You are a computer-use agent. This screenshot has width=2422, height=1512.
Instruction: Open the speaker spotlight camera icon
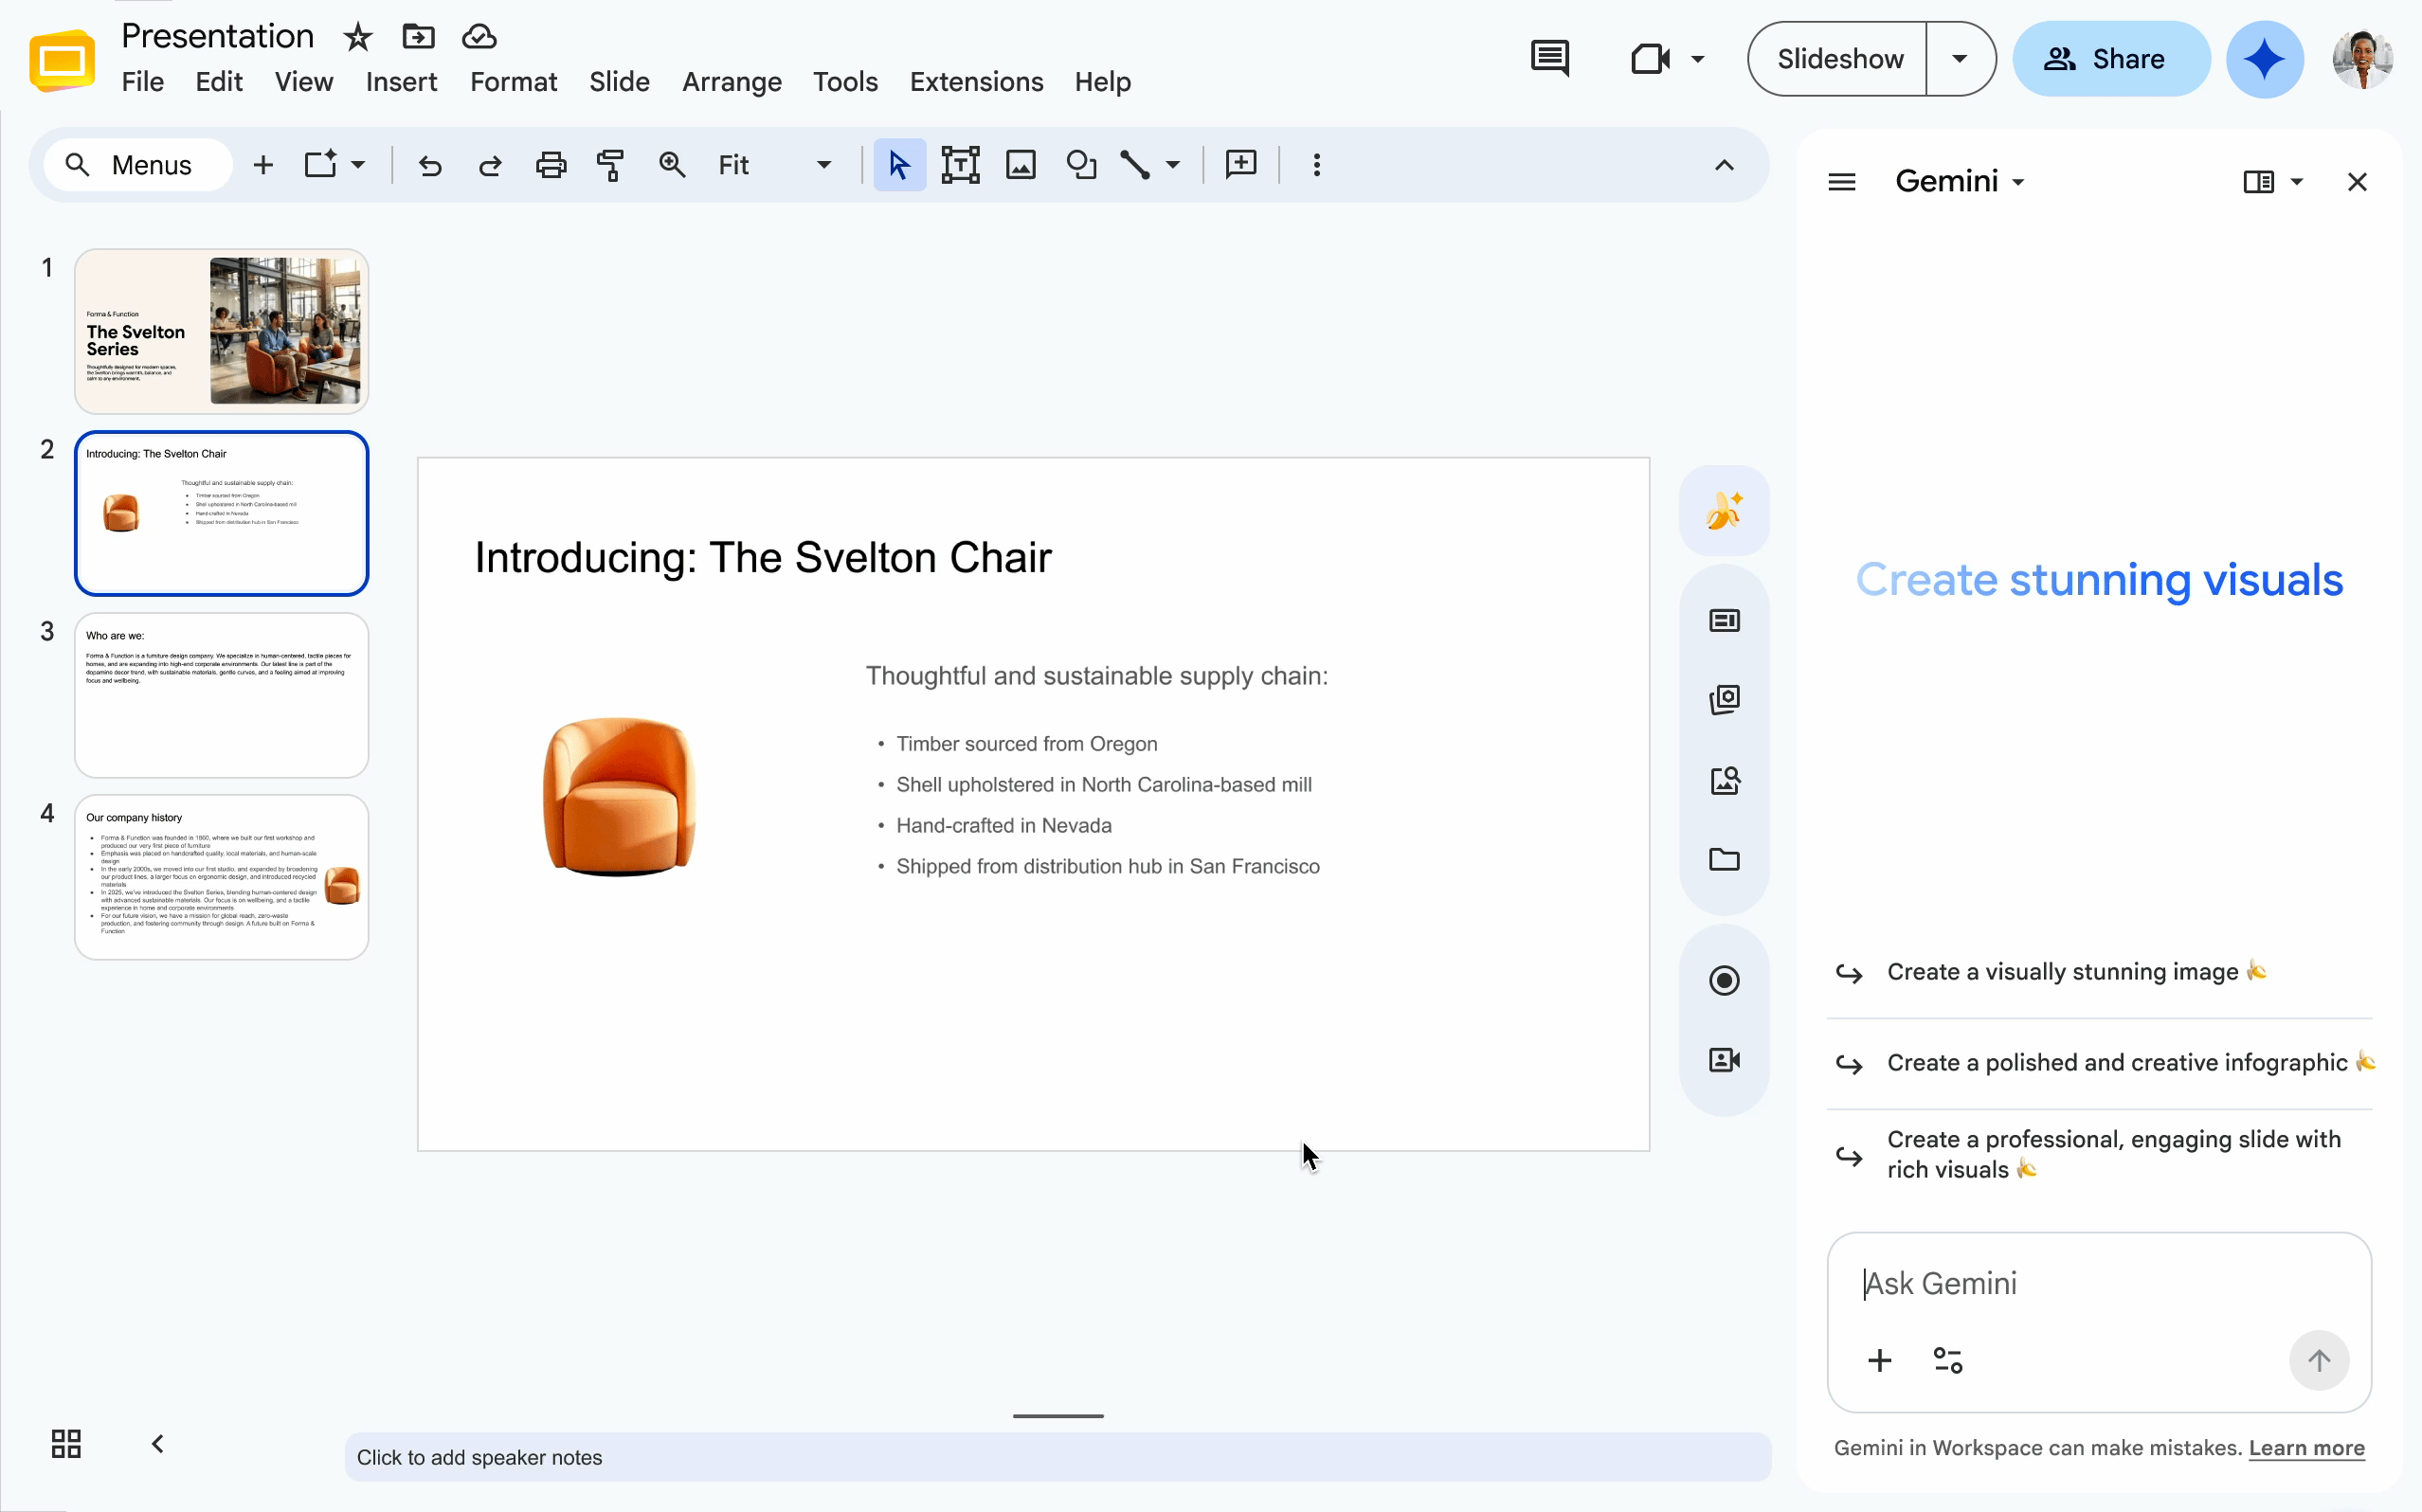tap(1725, 1060)
